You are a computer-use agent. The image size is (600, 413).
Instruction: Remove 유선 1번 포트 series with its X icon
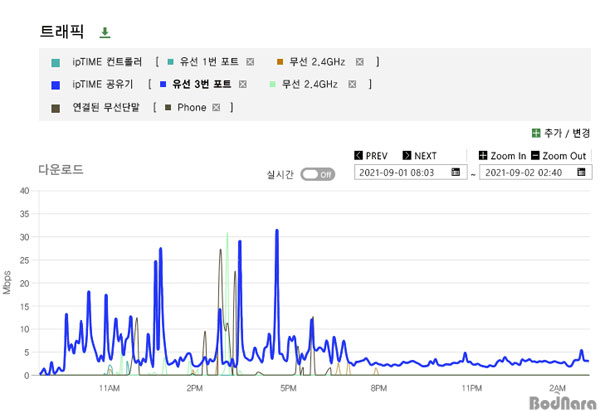(250, 62)
